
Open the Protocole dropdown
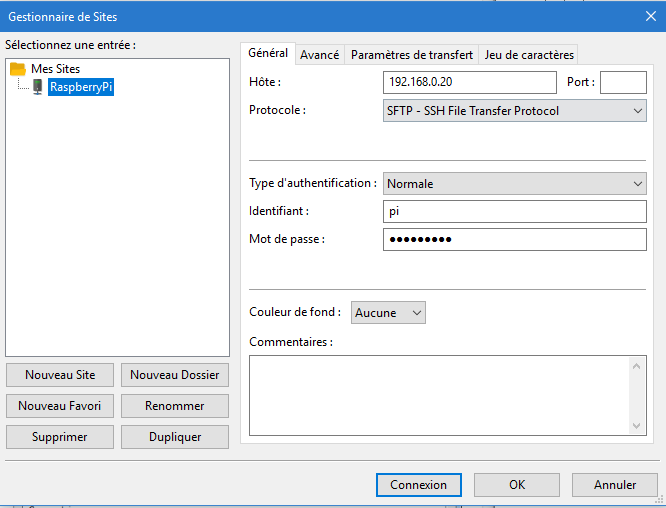pos(514,111)
